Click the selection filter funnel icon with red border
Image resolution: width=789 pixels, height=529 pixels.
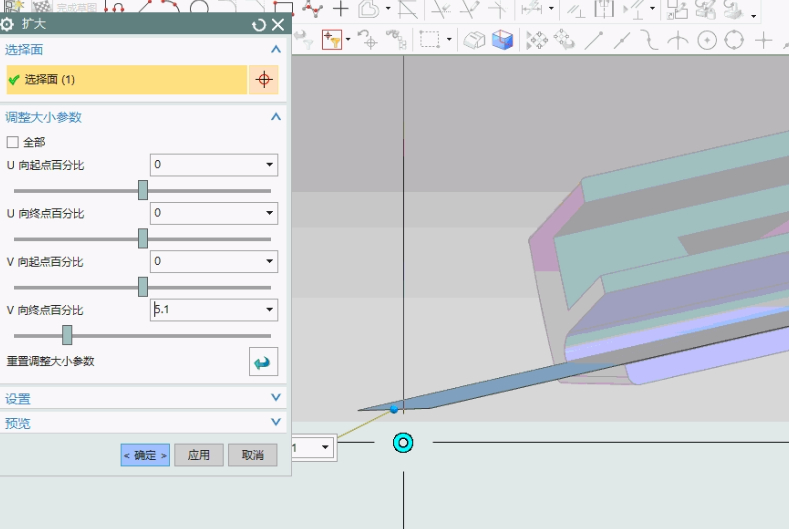tap(332, 40)
